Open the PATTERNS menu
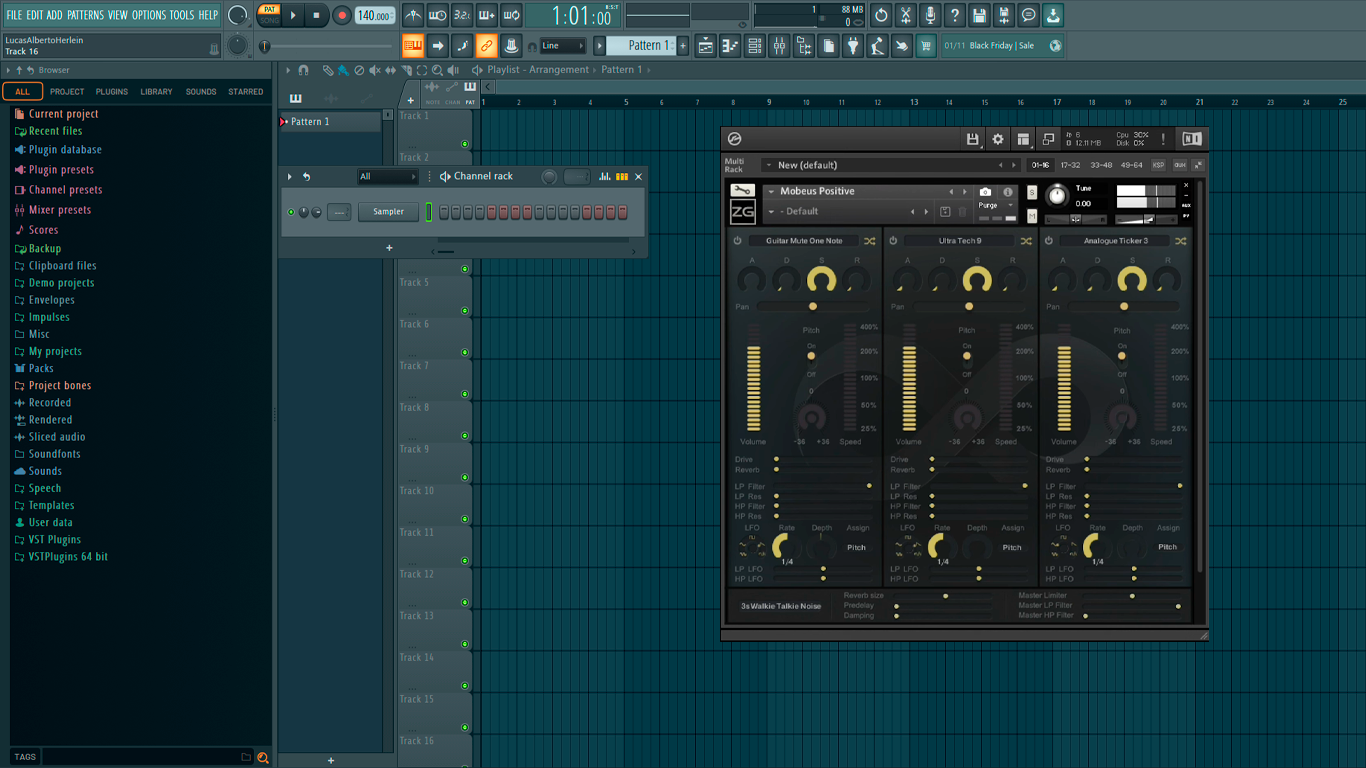Screen dimensions: 1366x768 85,15
